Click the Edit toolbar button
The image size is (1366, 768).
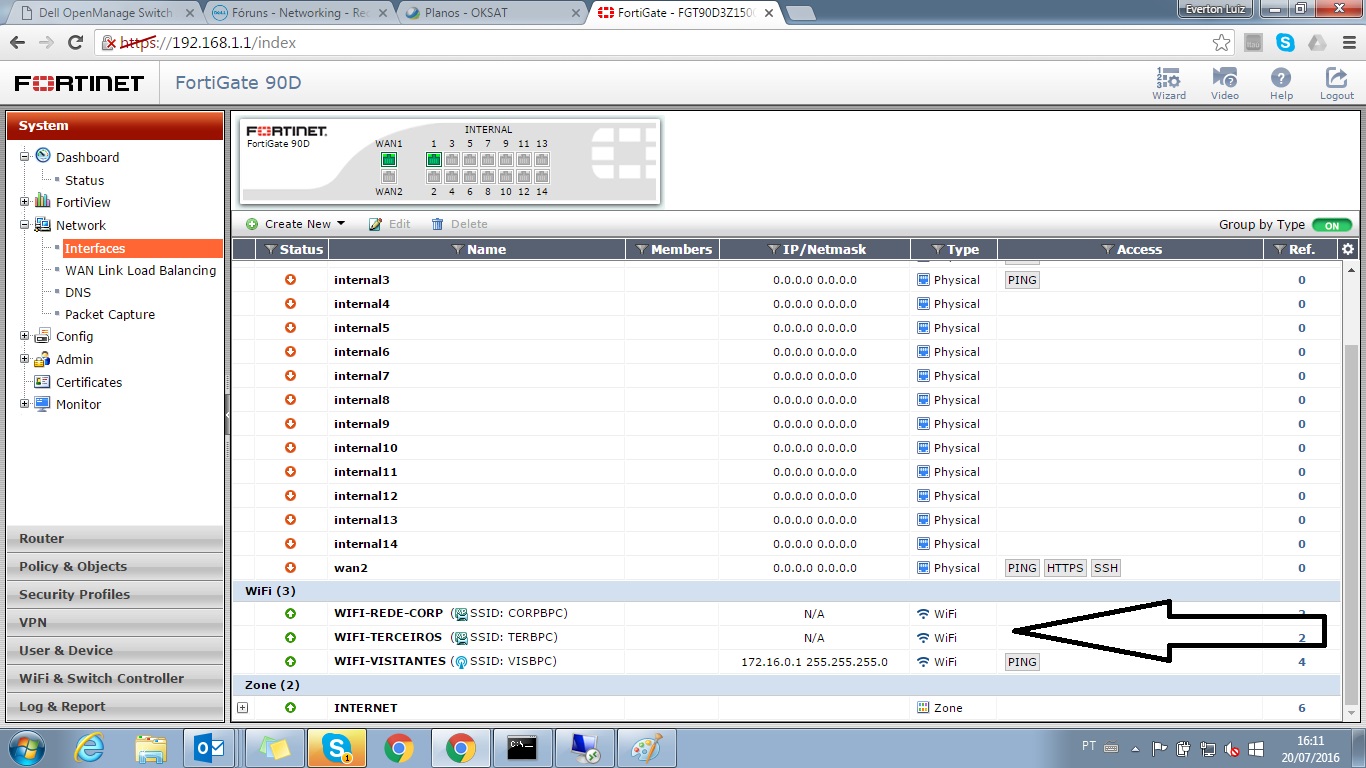pyautogui.click(x=390, y=224)
